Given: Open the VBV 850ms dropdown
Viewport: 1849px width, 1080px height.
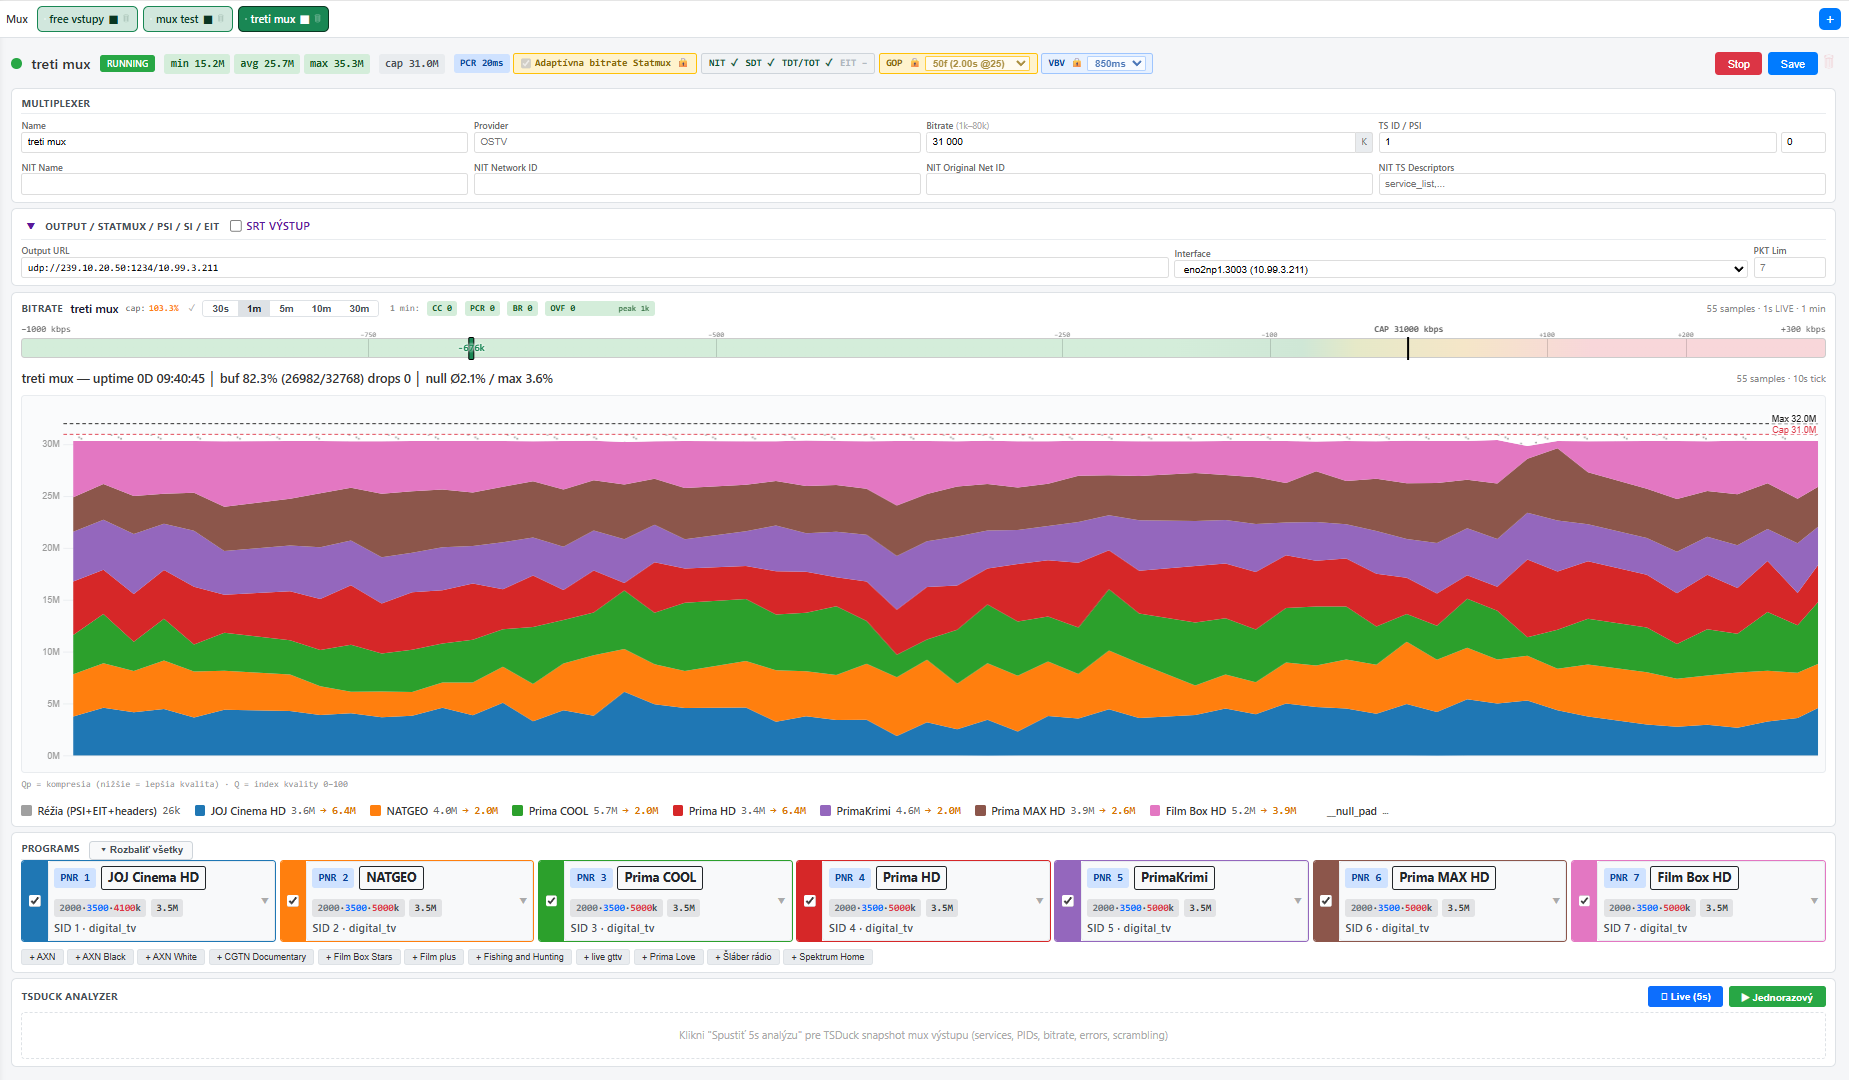Looking at the screenshot, I should 1118,63.
